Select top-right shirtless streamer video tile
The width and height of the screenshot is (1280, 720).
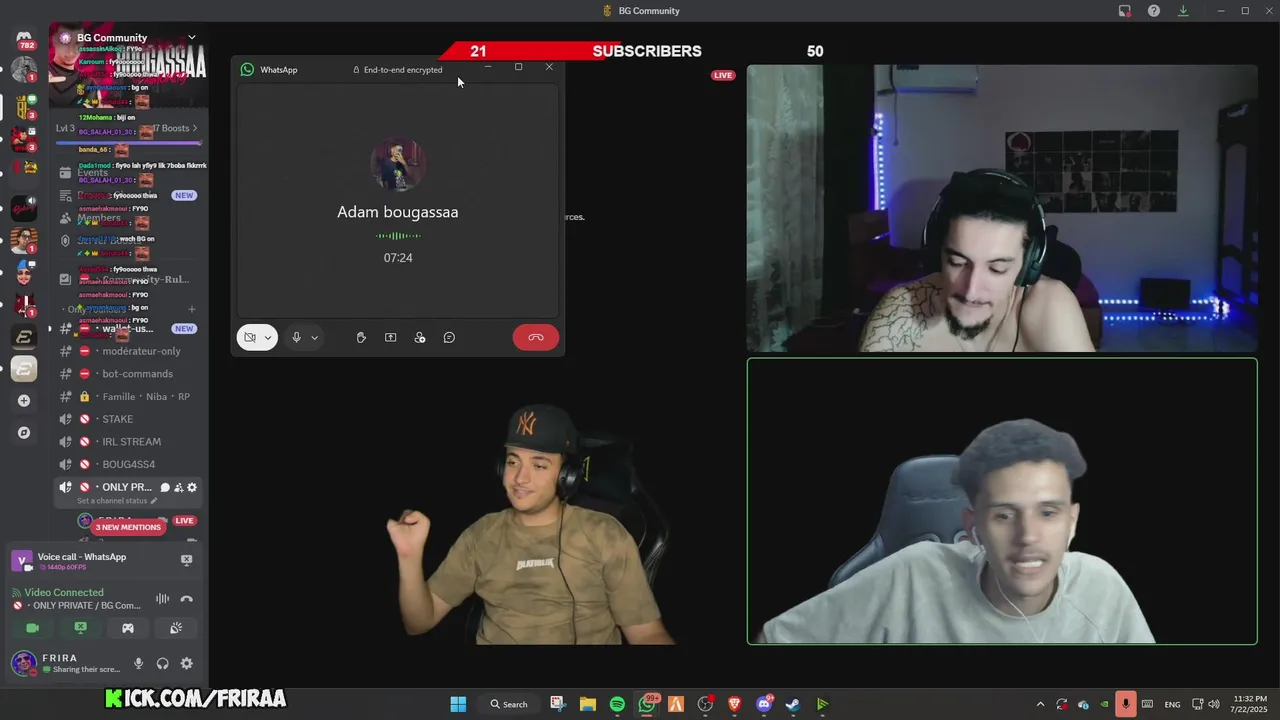(1002, 208)
